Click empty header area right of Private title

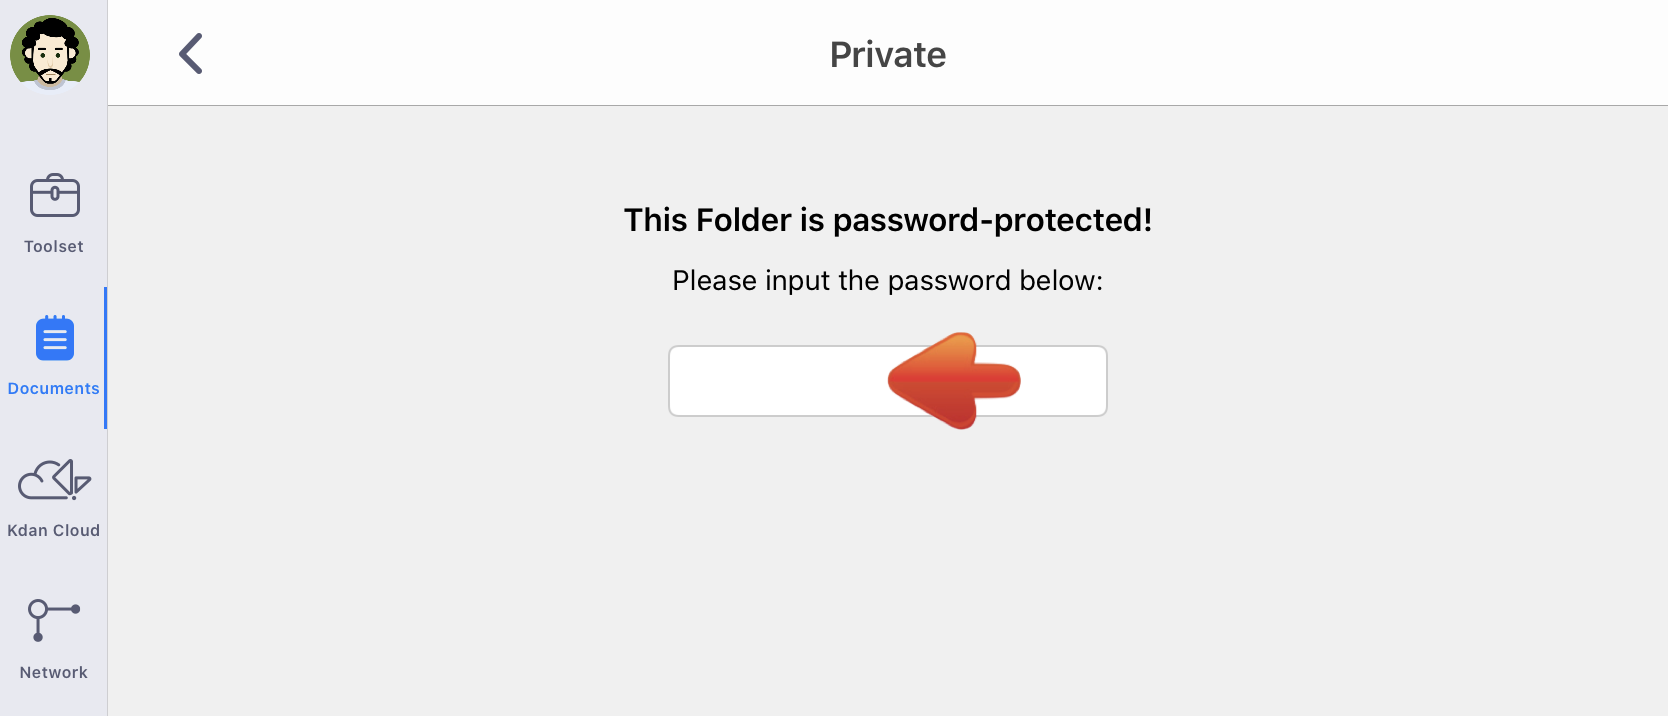pyautogui.click(x=1300, y=54)
